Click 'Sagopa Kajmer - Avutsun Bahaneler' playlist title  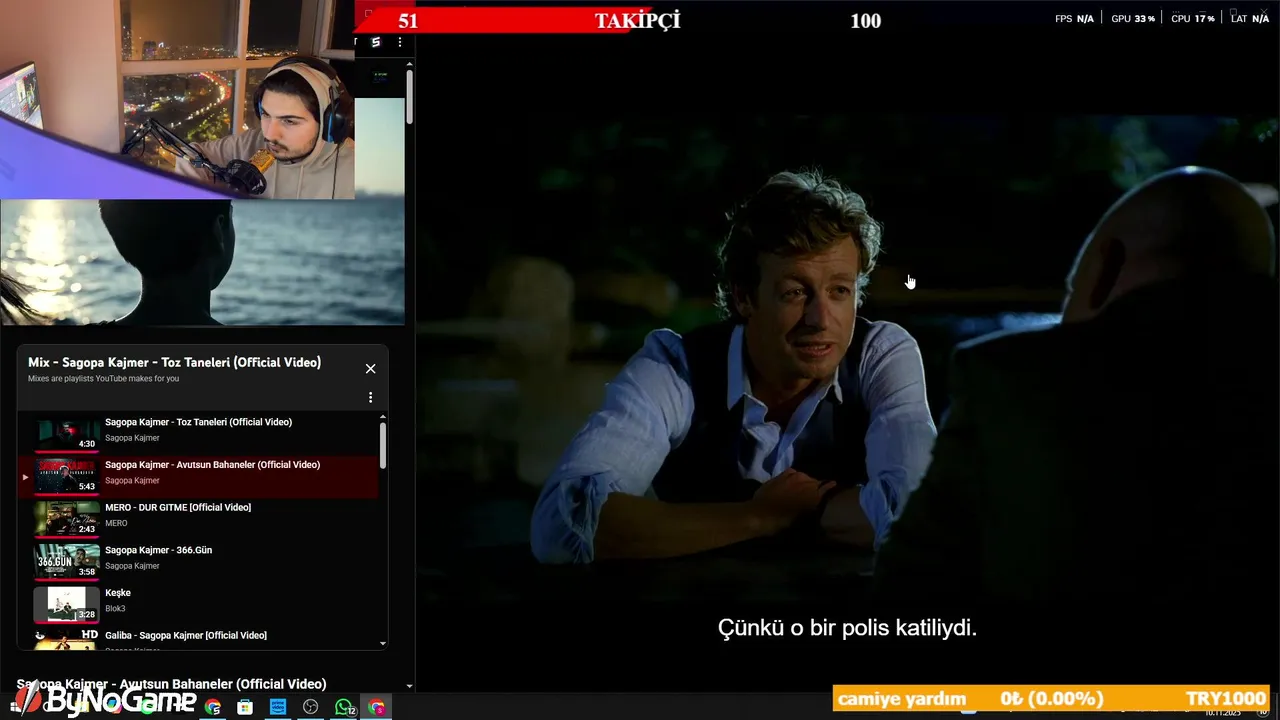212,465
